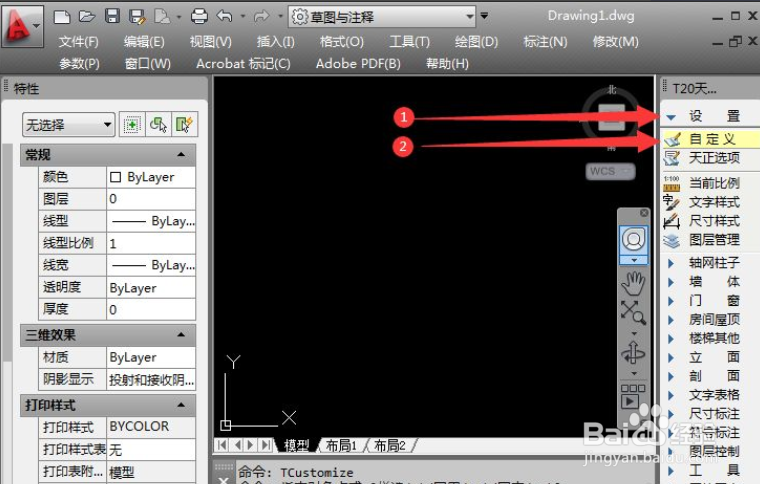The height and width of the screenshot is (484, 760).
Task: Expand the 轴网柱子 category
Action: [x=671, y=263]
